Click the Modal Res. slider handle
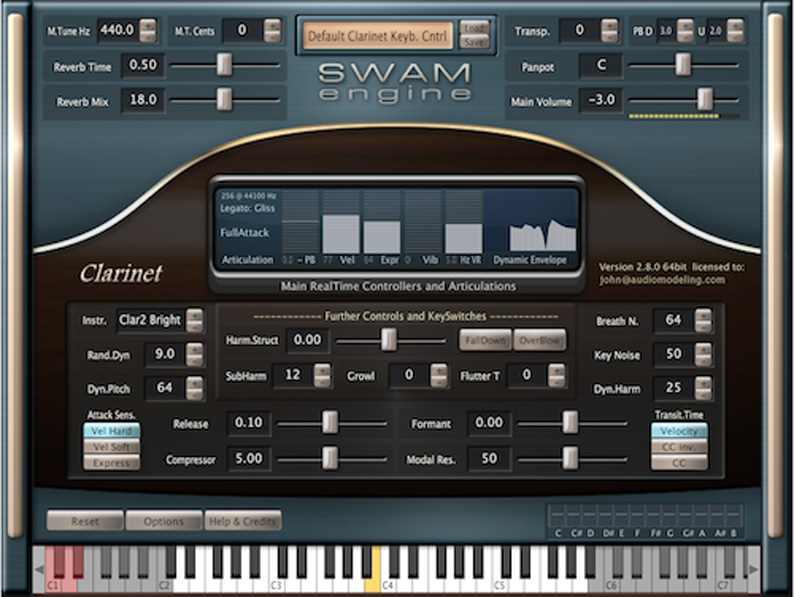 coord(570,458)
